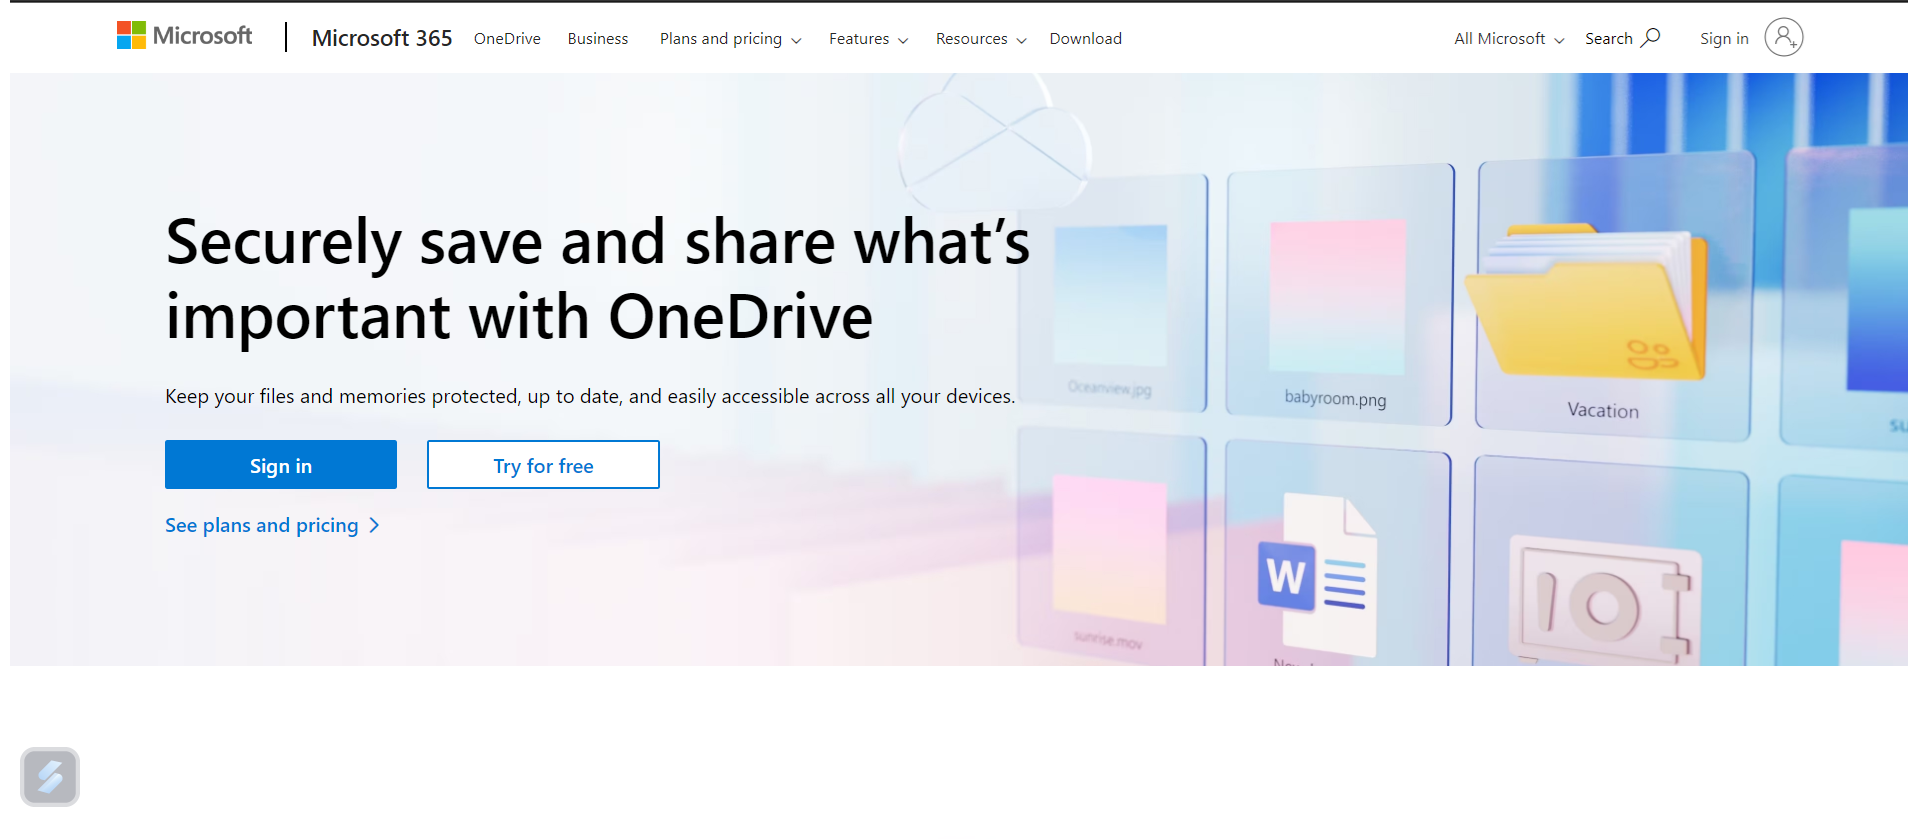This screenshot has width=1908, height=839.
Task: Expand the Features menu
Action: [868, 38]
